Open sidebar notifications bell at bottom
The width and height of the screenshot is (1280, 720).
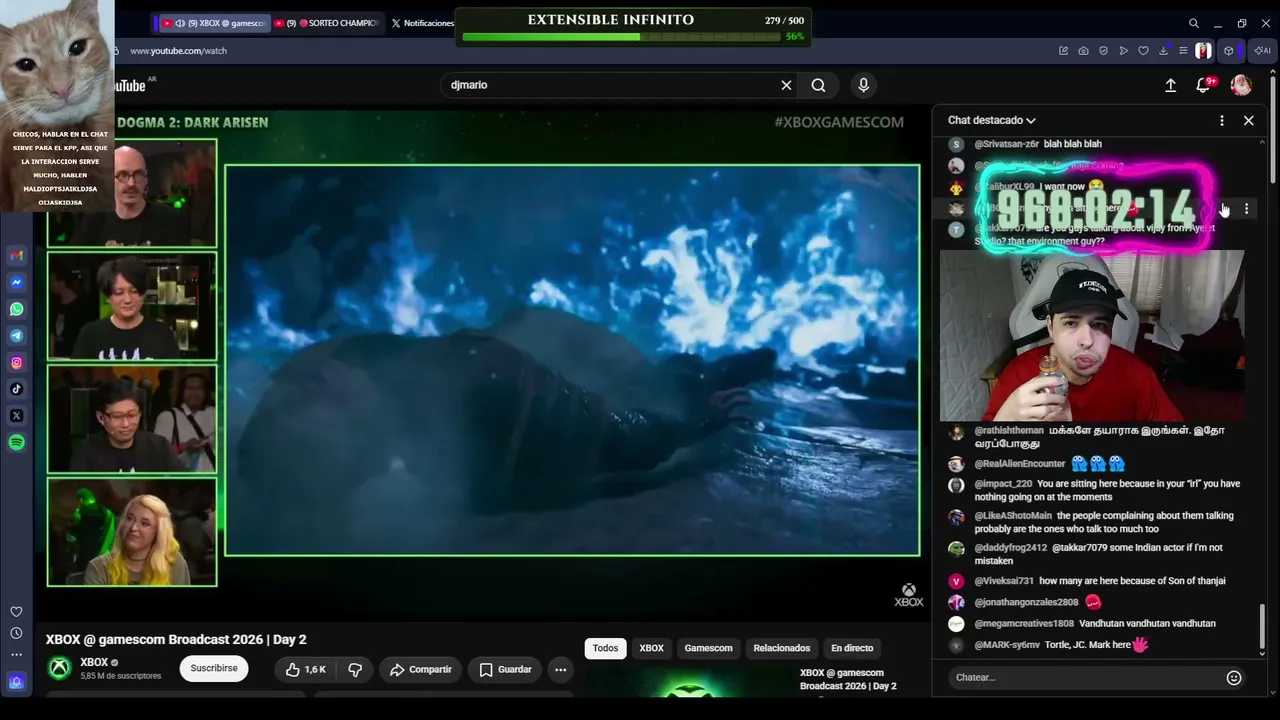pyautogui.click(x=16, y=682)
